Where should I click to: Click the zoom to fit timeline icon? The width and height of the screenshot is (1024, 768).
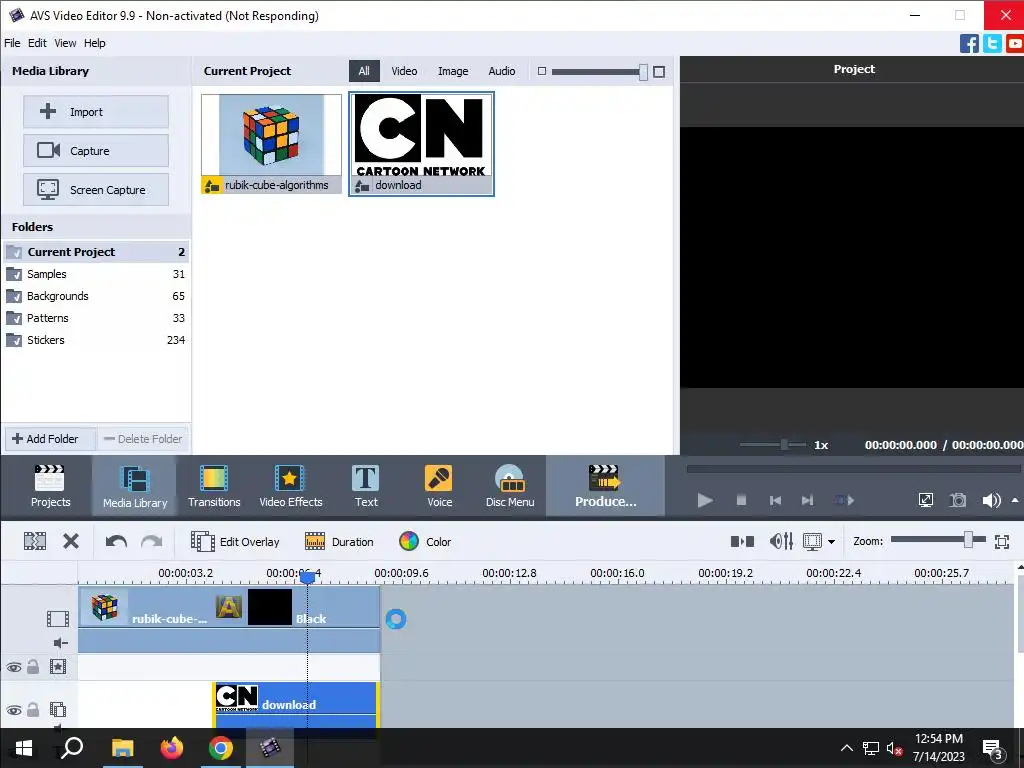click(1002, 541)
